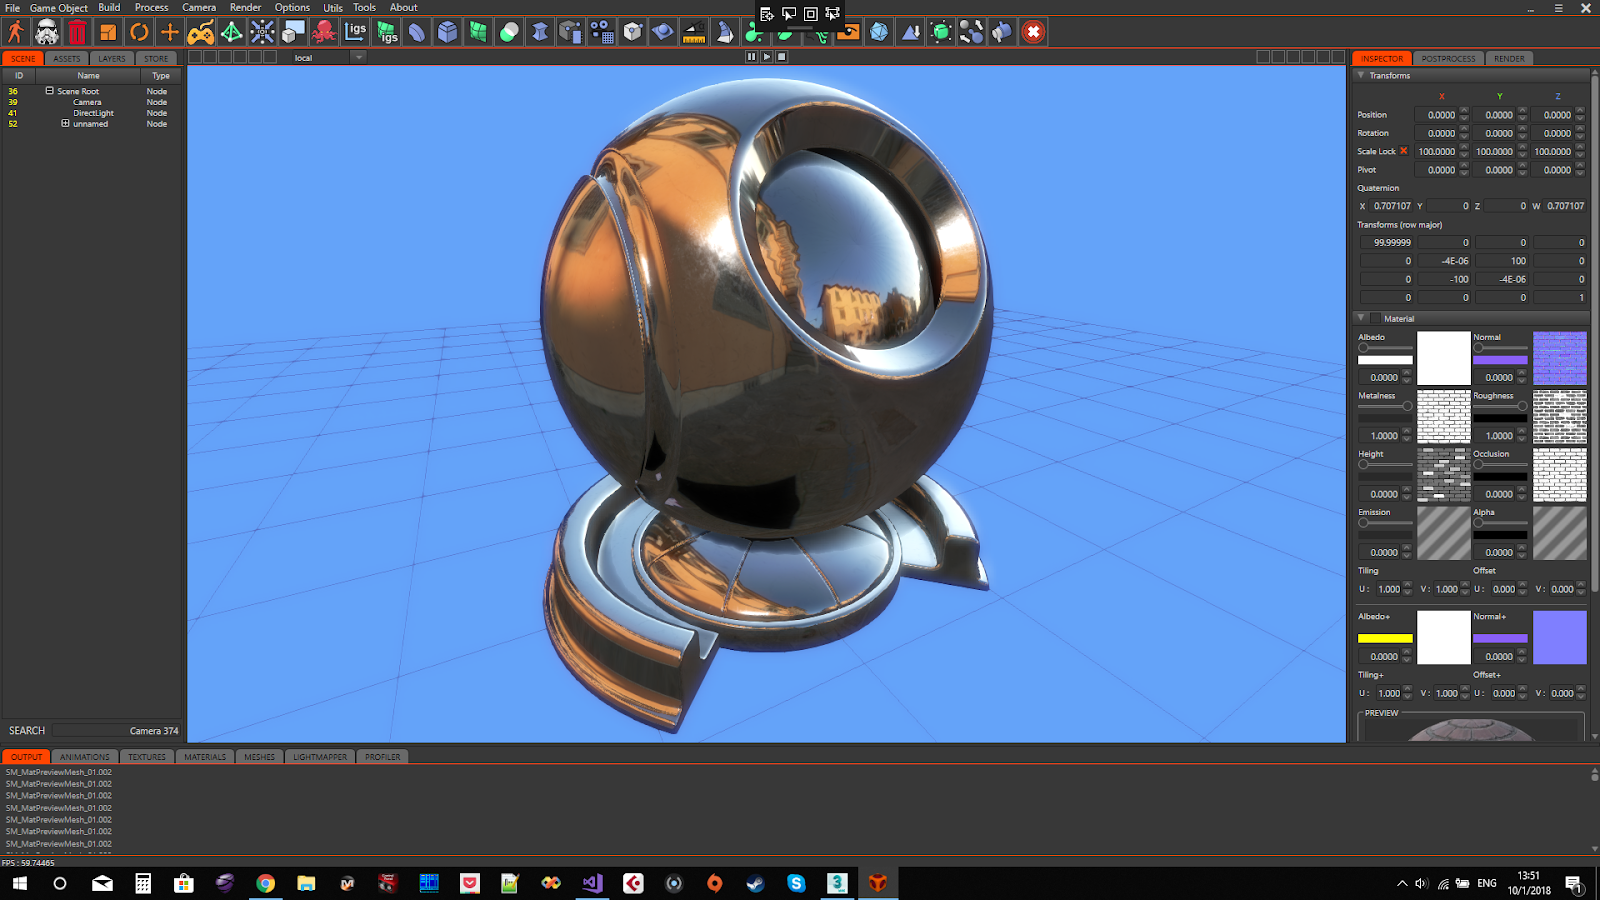Toggle Scale Lock in the Transforms panel

click(x=1402, y=152)
